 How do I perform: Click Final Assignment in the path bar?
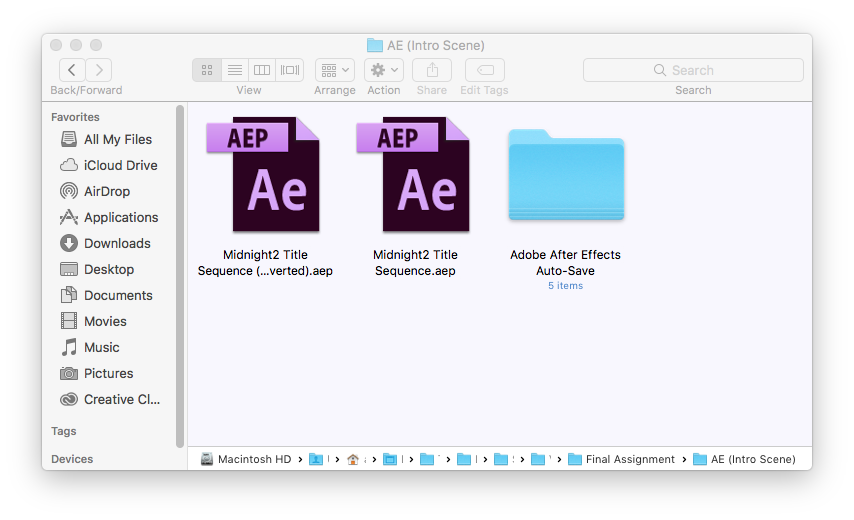tap(621, 459)
